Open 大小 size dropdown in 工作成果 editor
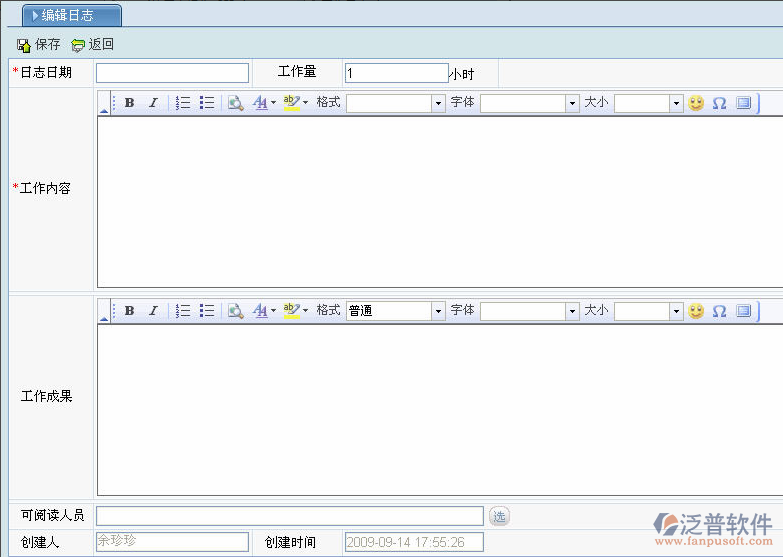Image resolution: width=783 pixels, height=557 pixels. coord(648,311)
